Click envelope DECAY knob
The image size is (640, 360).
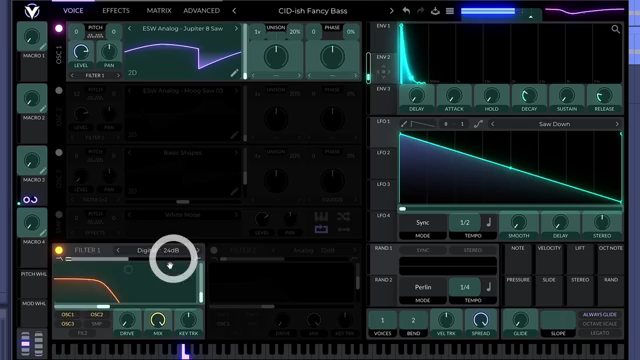pos(529,96)
